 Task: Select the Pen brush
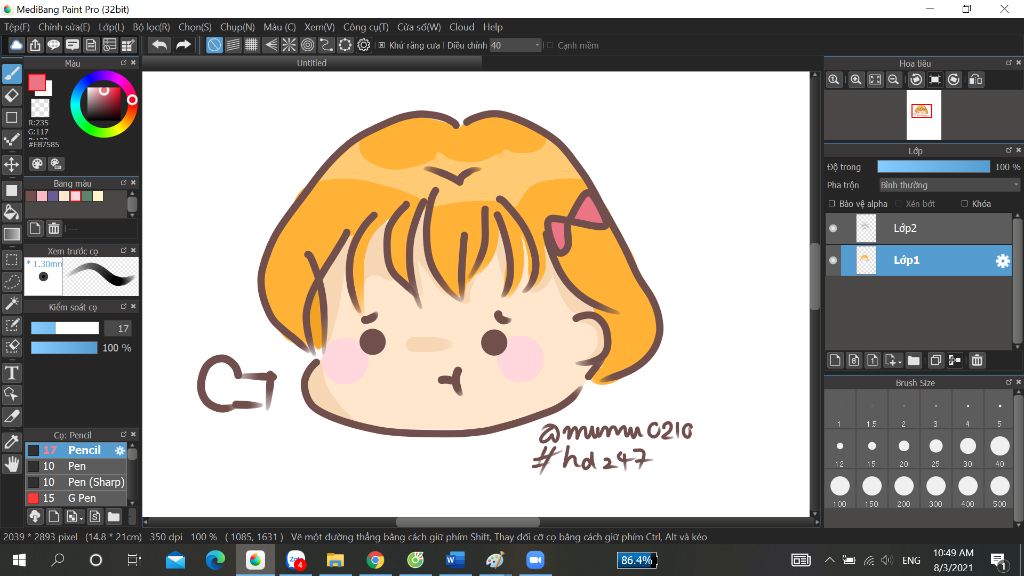(76, 466)
